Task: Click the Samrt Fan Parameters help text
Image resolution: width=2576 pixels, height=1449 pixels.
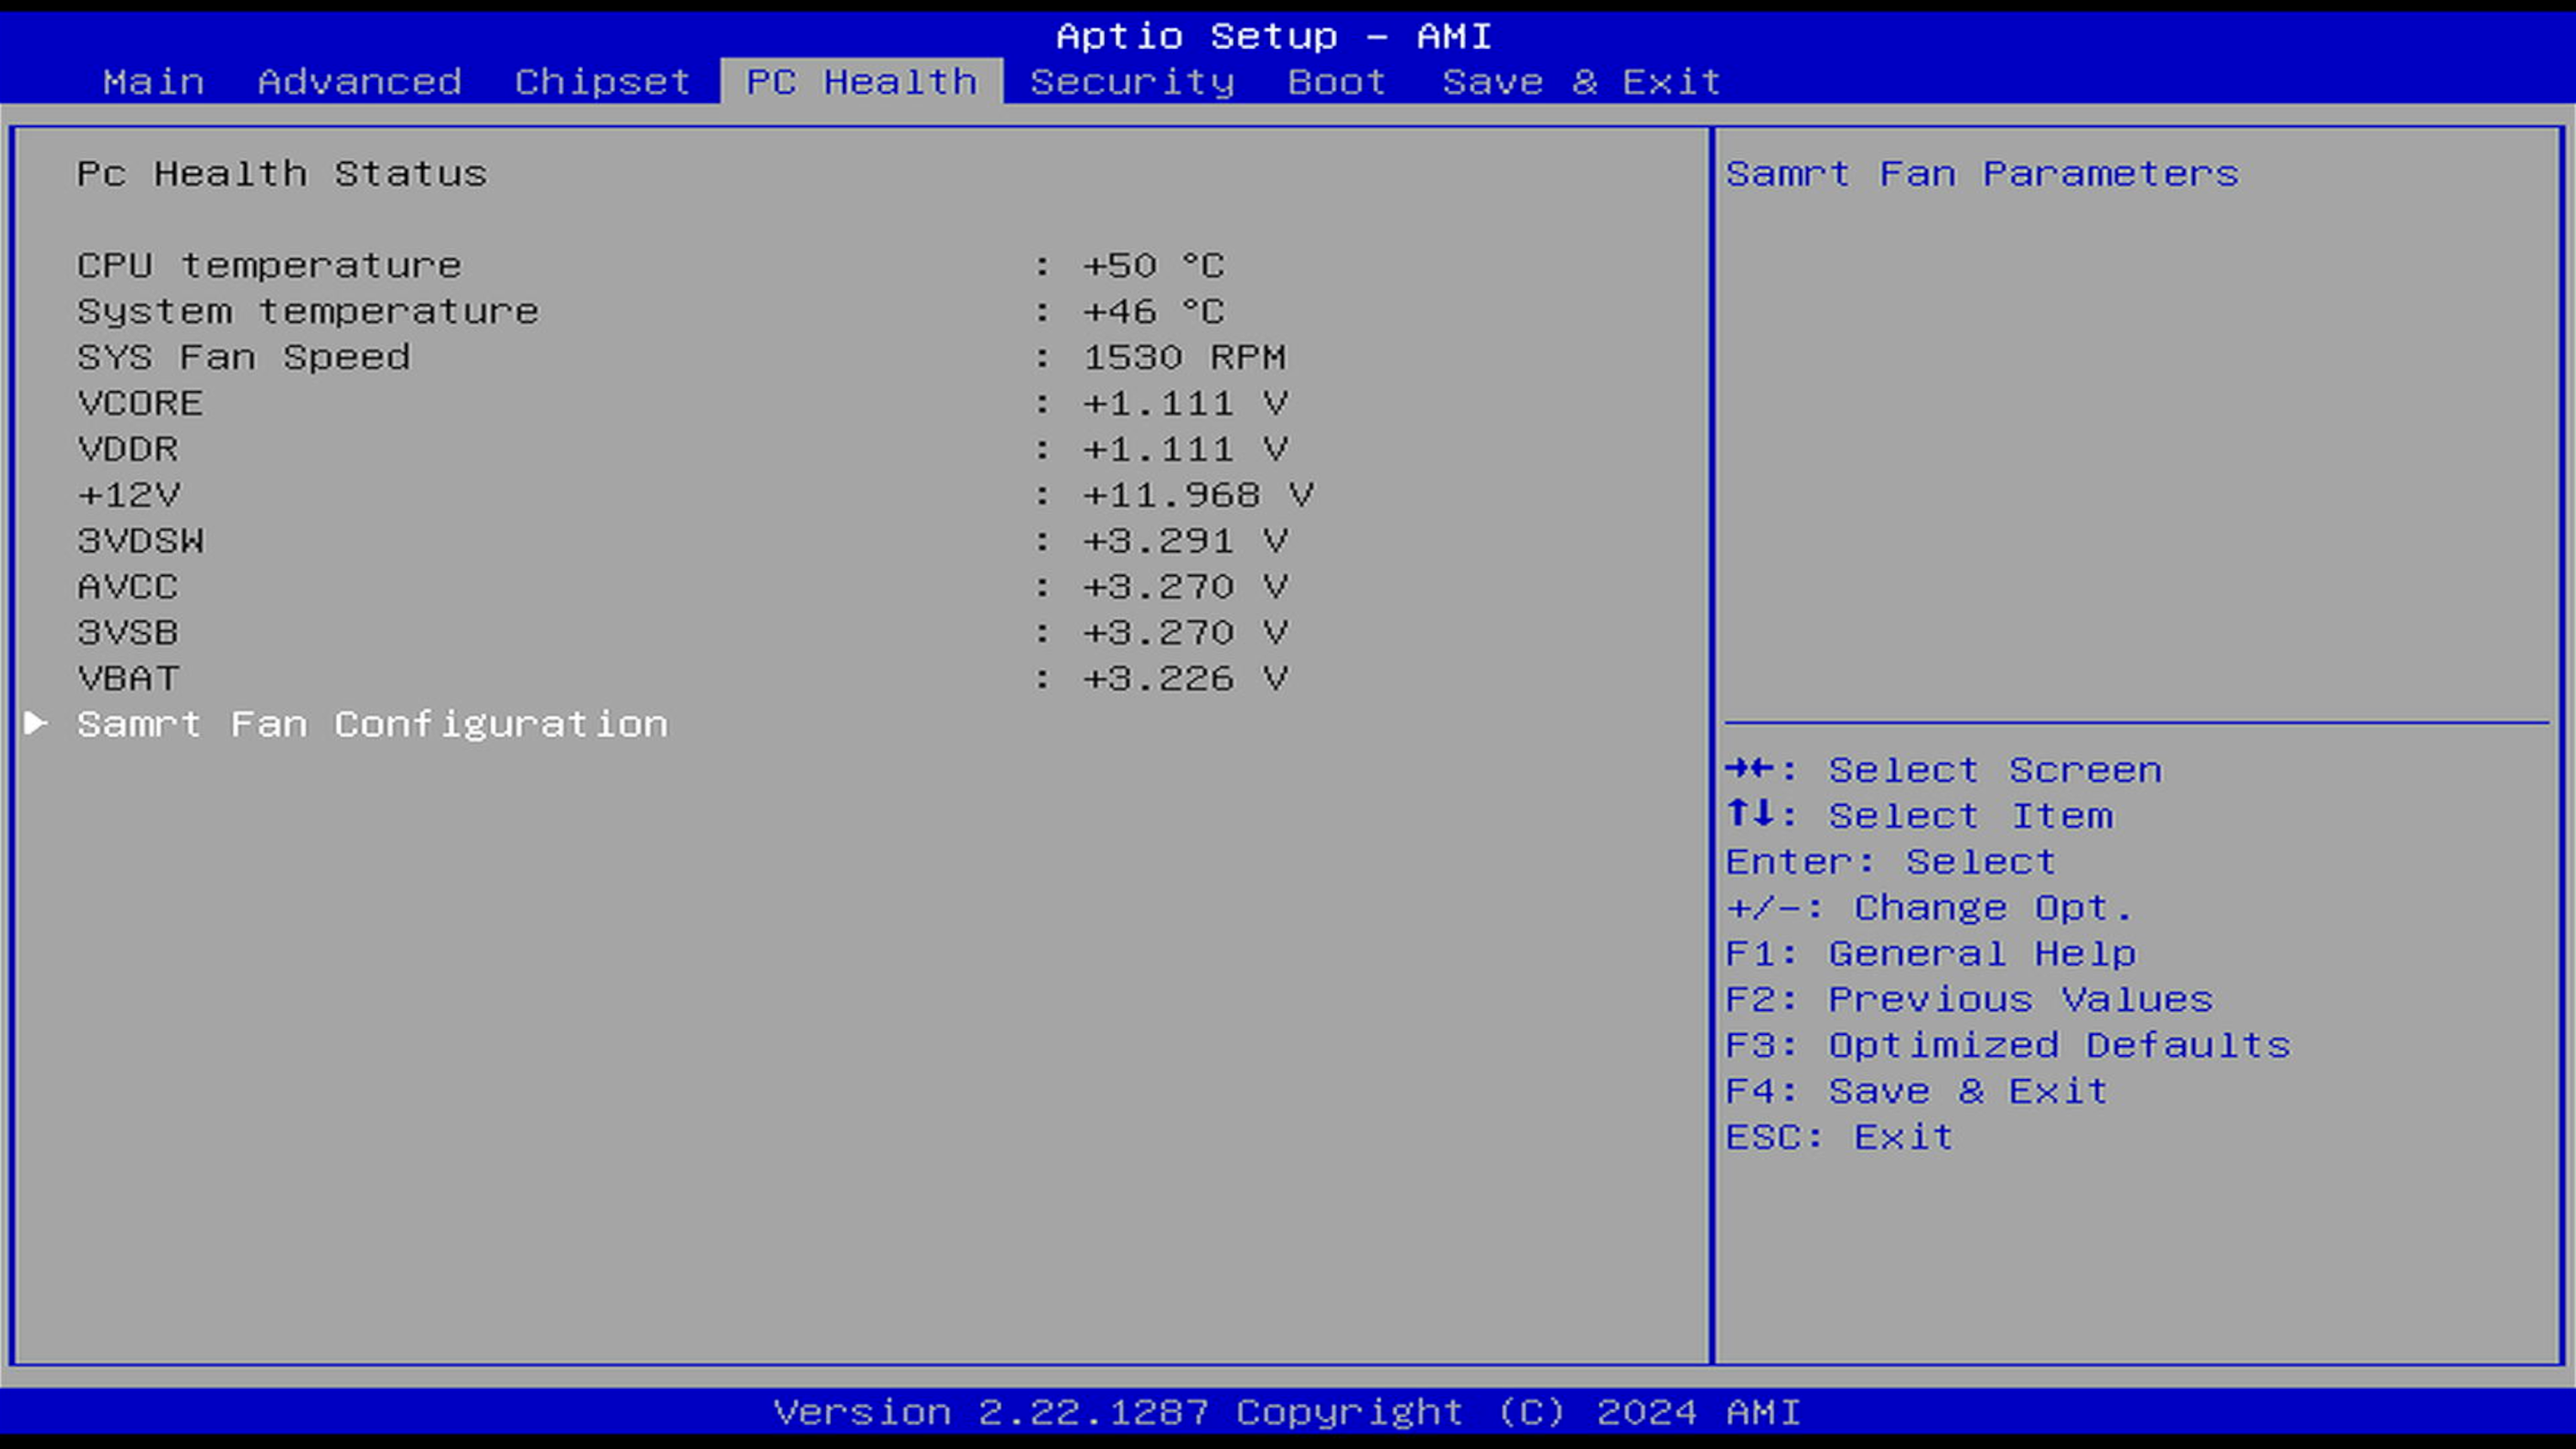Action: [x=1981, y=174]
